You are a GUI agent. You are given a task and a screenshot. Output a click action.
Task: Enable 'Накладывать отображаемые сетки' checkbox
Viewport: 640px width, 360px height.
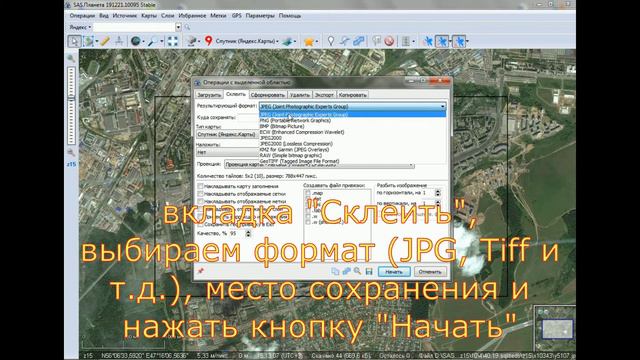[200, 194]
